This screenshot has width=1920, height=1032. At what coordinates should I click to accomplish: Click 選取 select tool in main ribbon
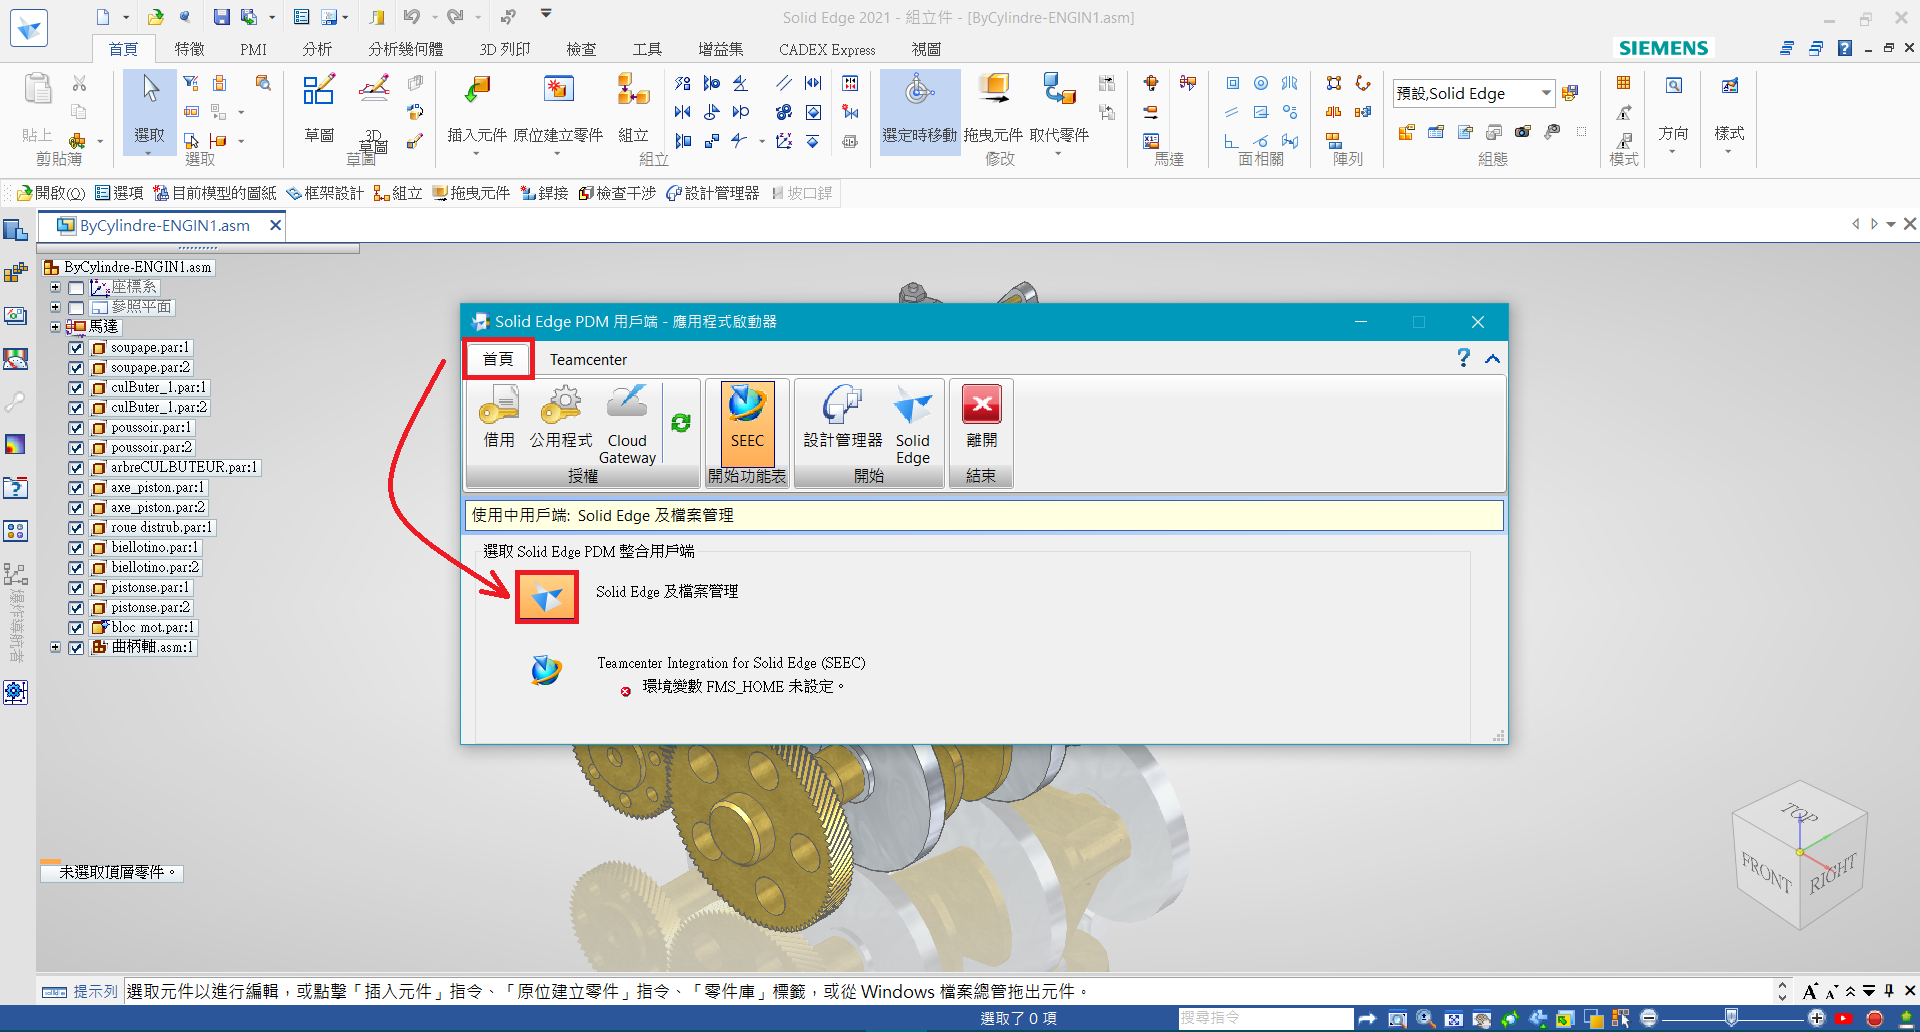tap(149, 110)
